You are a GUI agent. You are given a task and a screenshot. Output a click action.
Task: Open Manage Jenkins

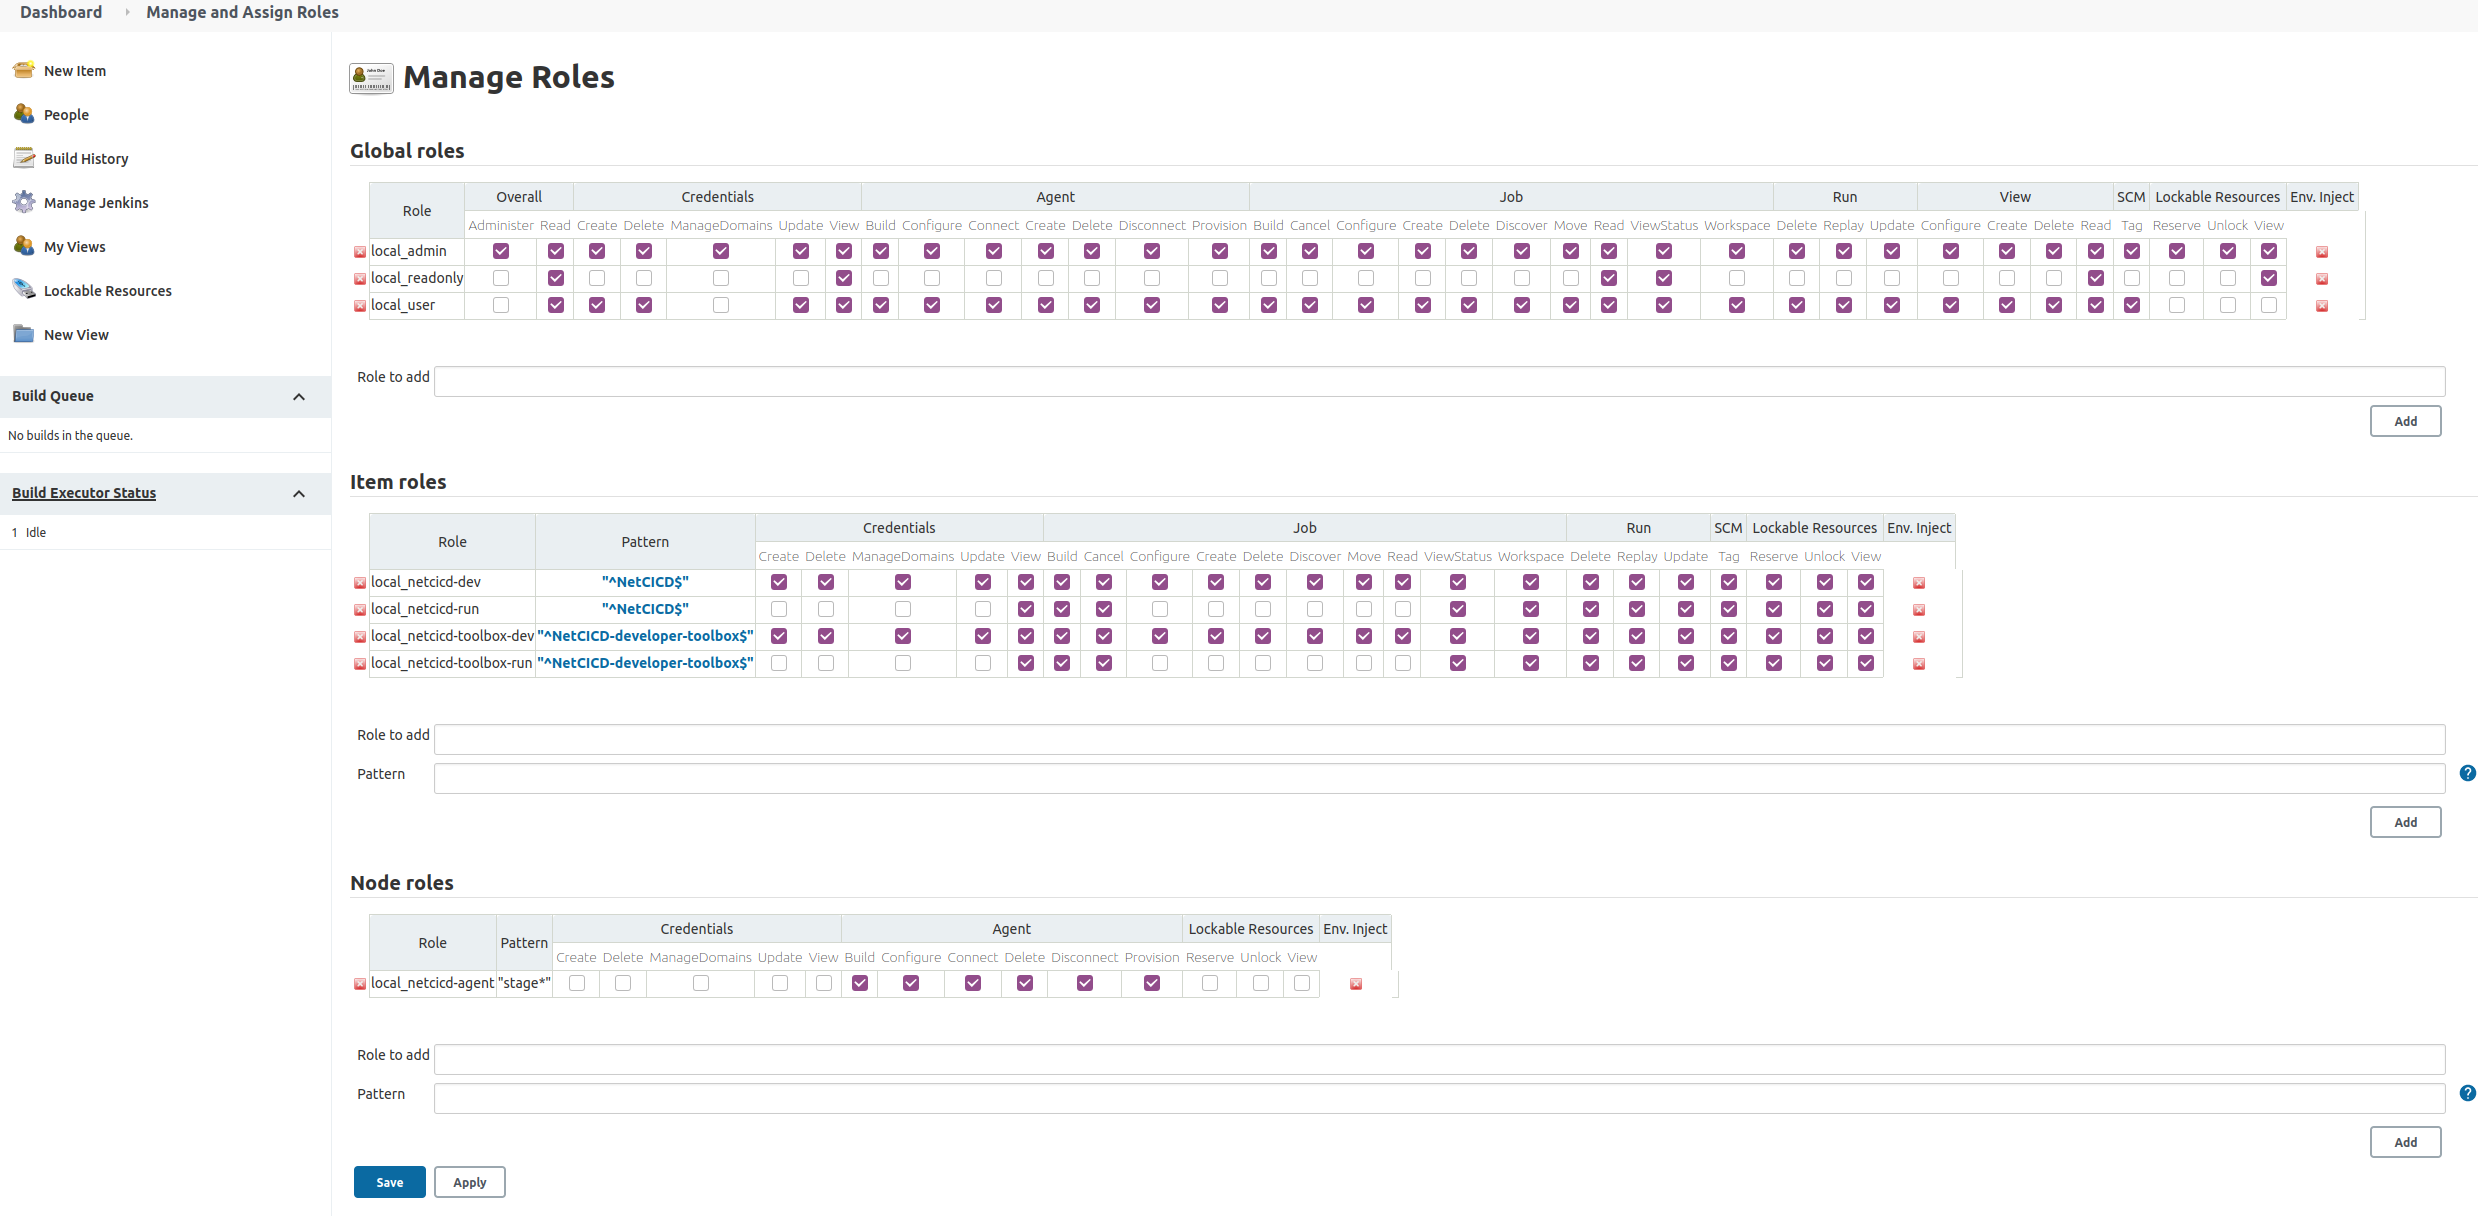point(95,202)
